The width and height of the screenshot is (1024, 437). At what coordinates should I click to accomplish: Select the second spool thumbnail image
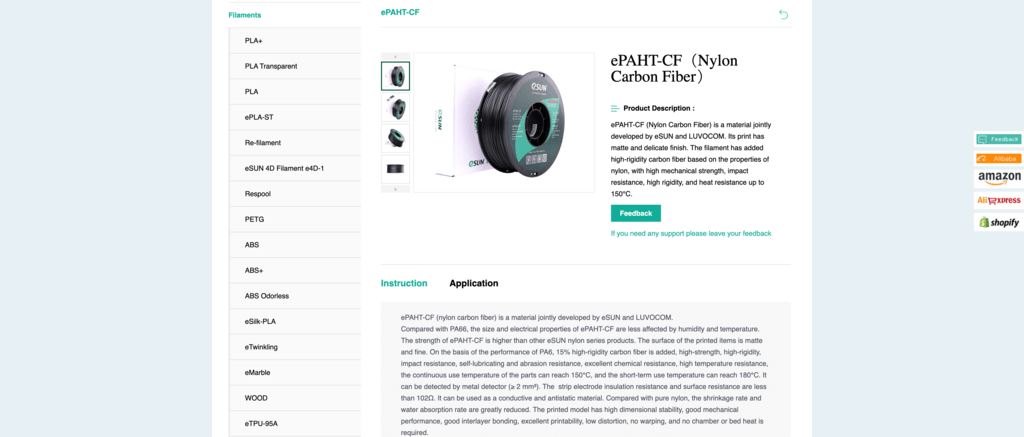tap(395, 107)
